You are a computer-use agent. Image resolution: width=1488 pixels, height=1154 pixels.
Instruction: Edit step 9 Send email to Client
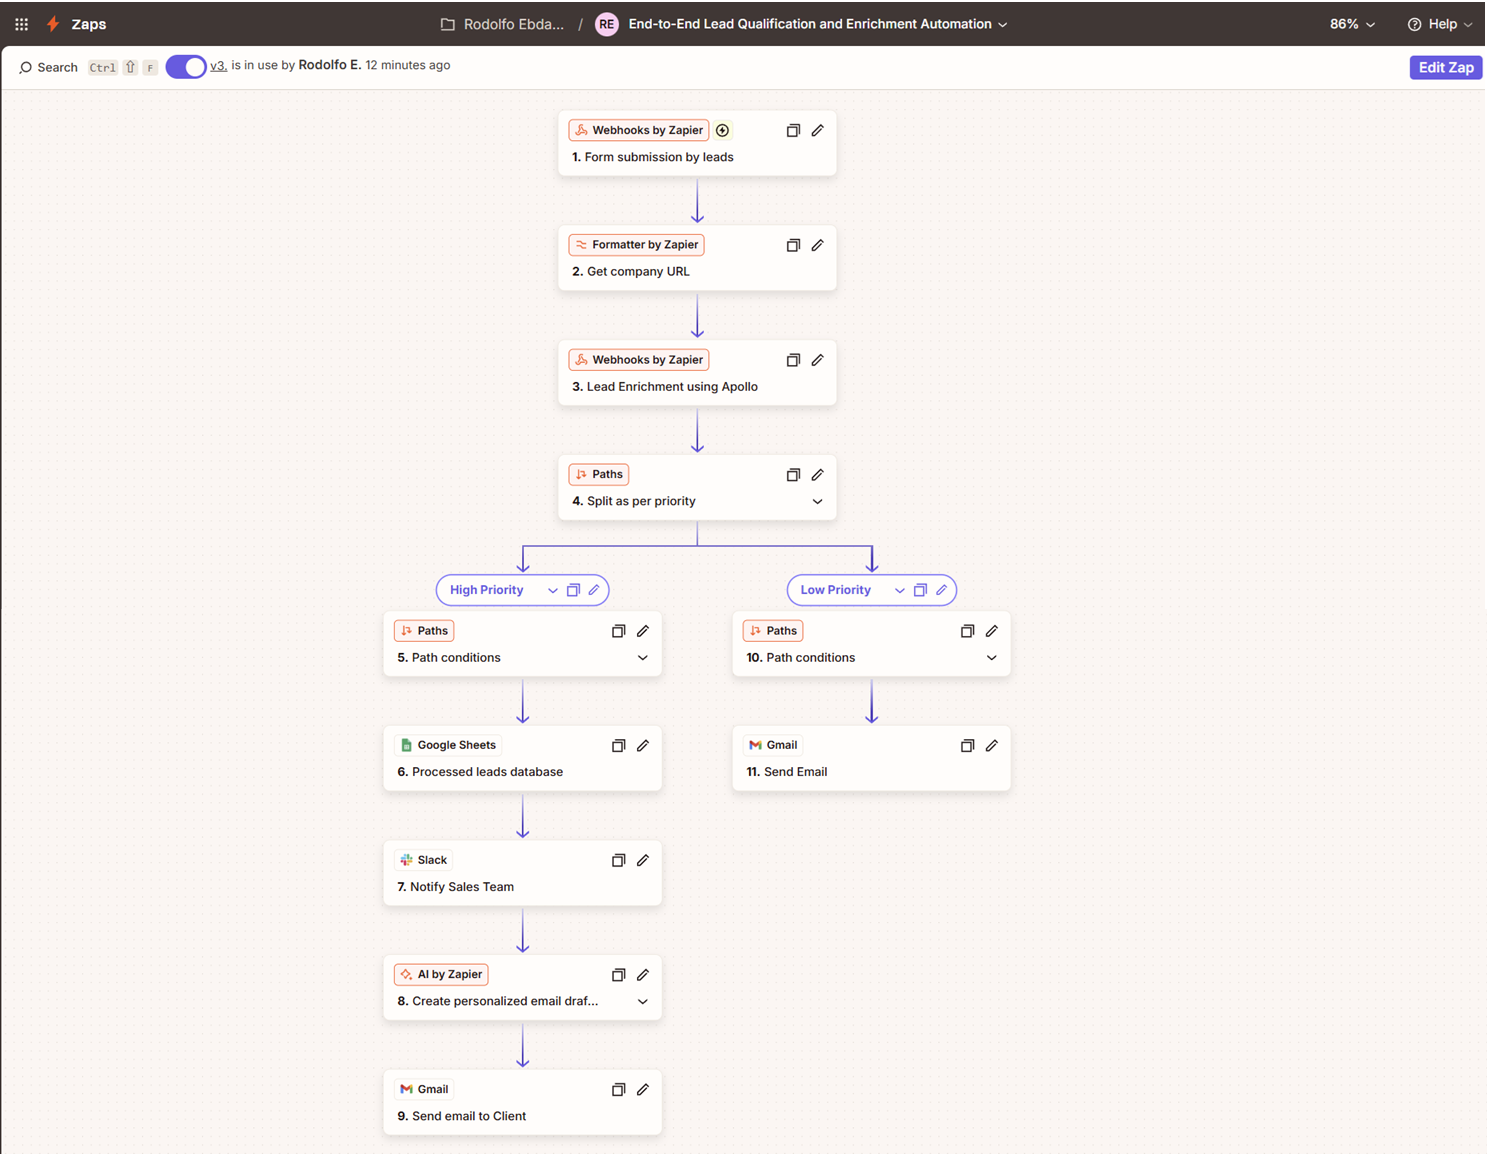pos(643,1090)
